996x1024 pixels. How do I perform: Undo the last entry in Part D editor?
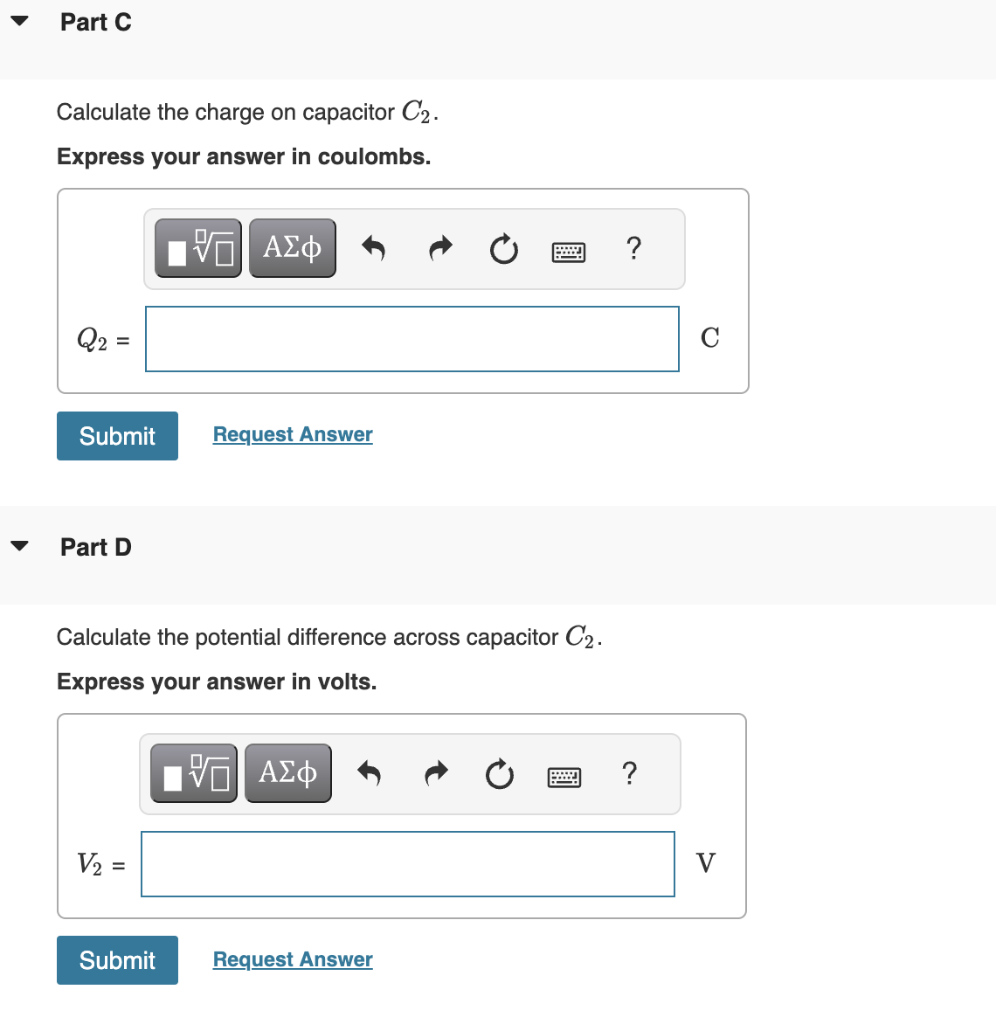pos(369,773)
